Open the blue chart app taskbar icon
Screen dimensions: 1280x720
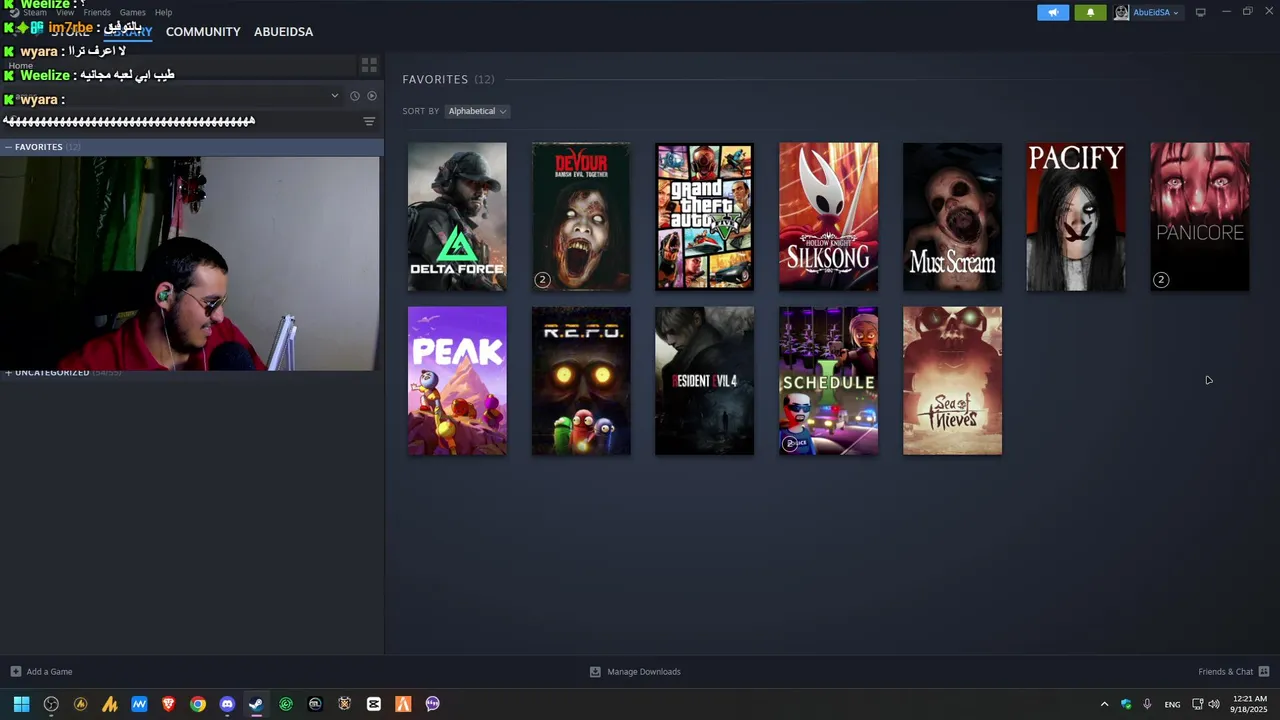(x=139, y=704)
